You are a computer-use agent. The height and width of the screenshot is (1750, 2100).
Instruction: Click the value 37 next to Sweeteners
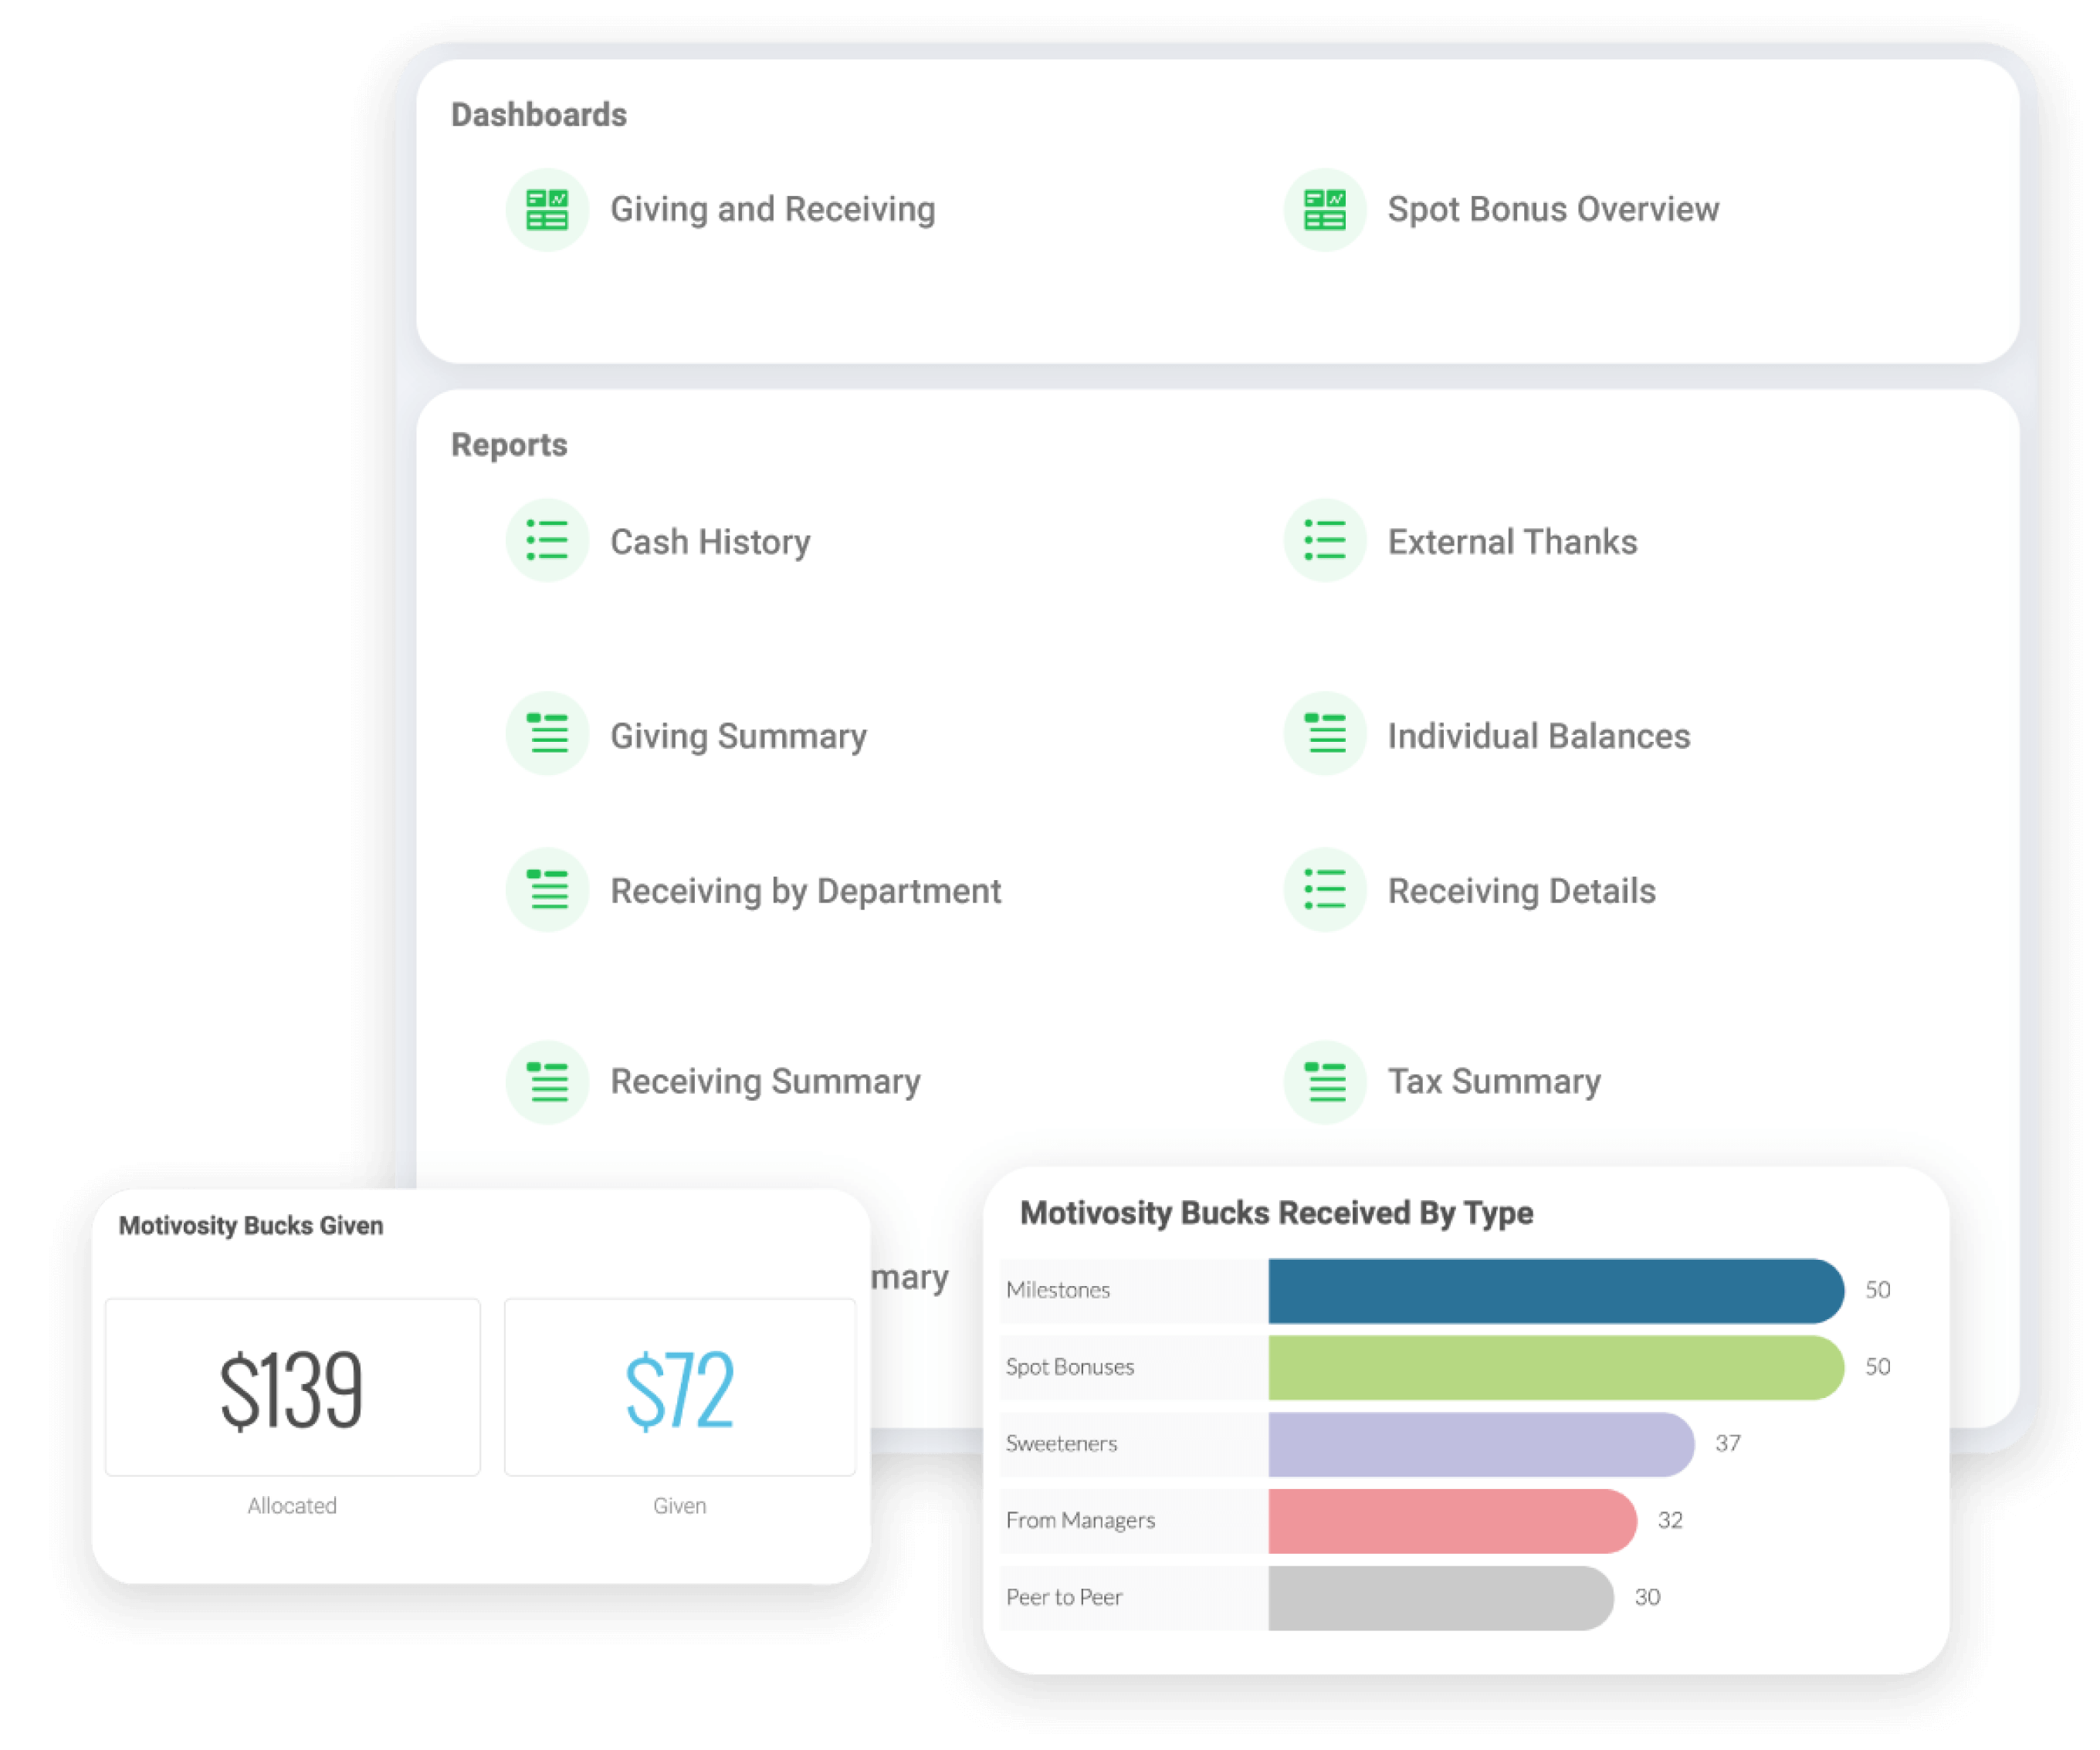click(1728, 1445)
